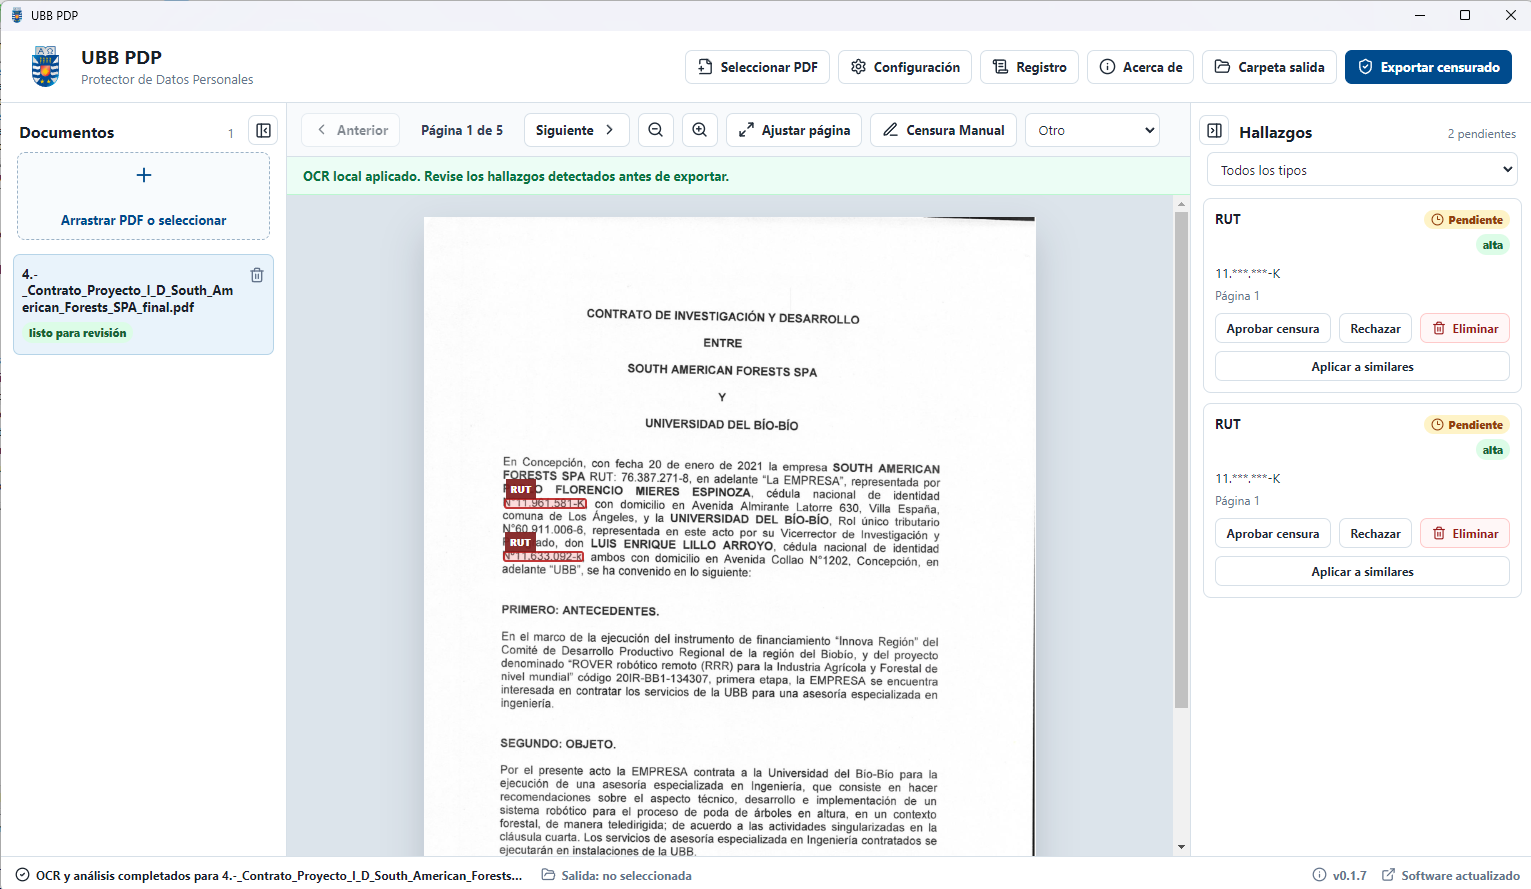Collapse the Hallazgos panel icon
1531x889 pixels.
tap(1215, 131)
